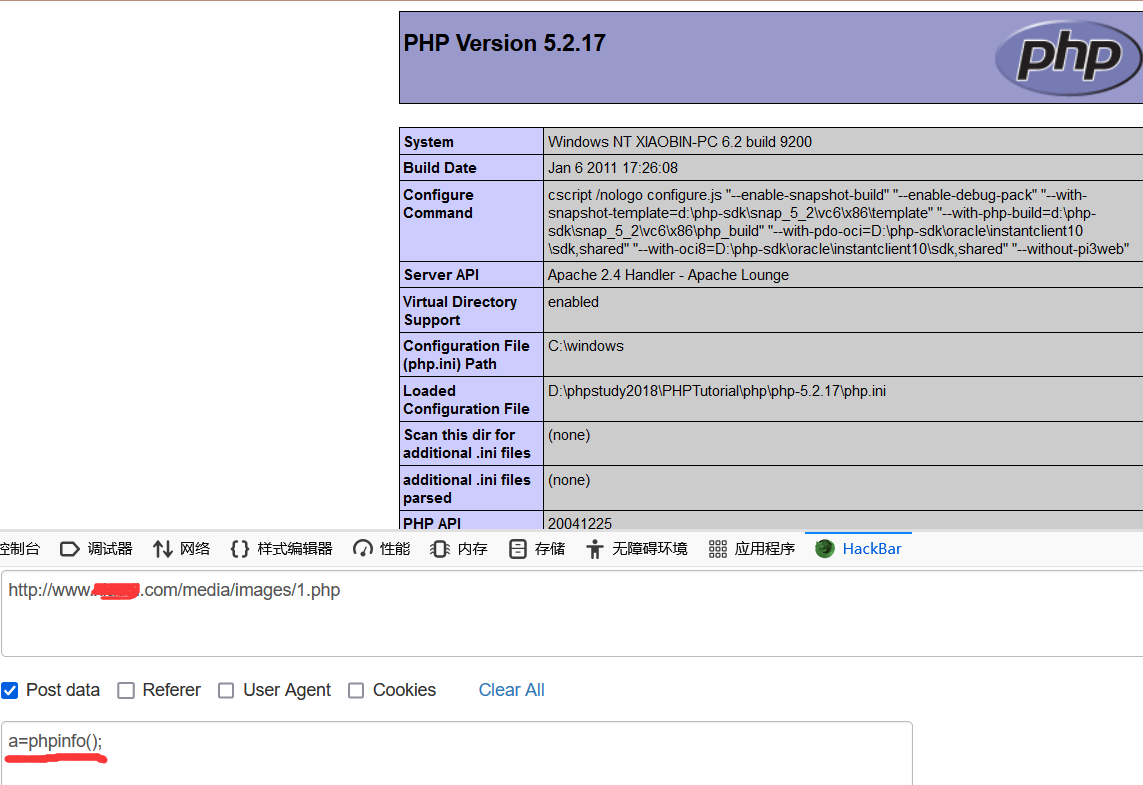The height and width of the screenshot is (785, 1143).
Task: Click the 无障碍环境 tab label
Action: [x=649, y=549]
